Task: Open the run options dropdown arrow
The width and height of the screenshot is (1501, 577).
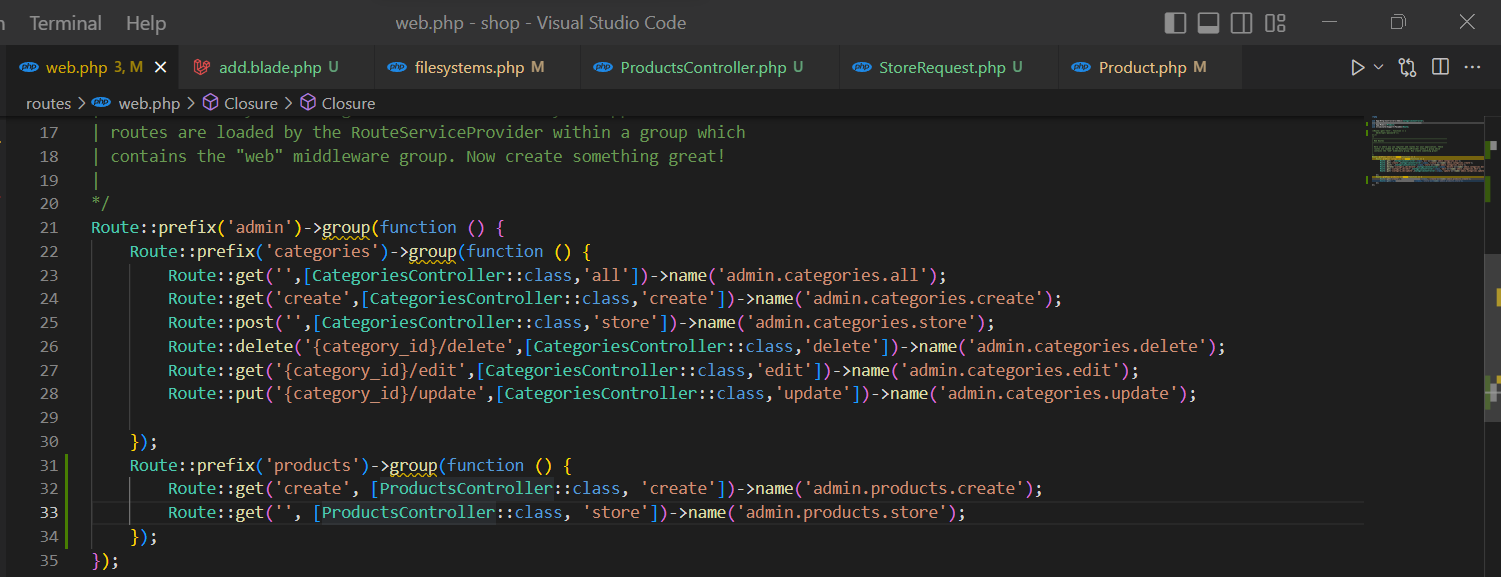Action: (x=1378, y=67)
